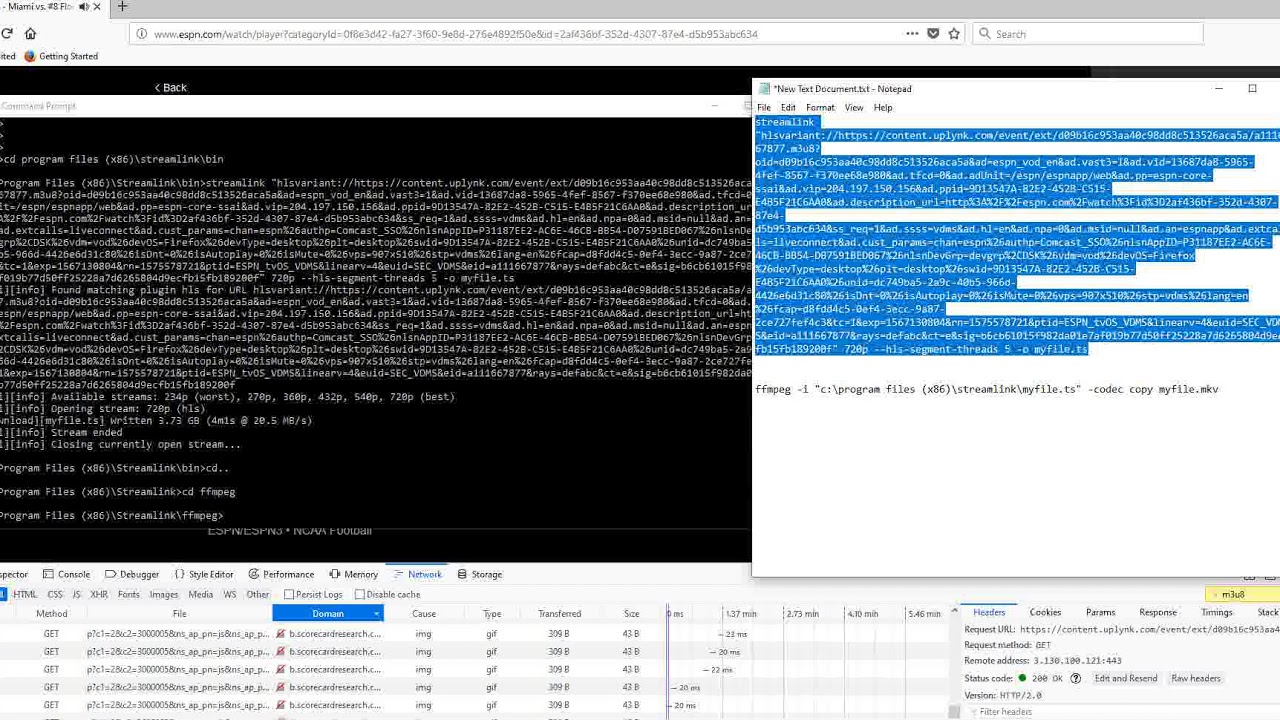Image resolution: width=1280 pixels, height=720 pixels.
Task: Sort requests by Cause column
Action: tap(424, 614)
